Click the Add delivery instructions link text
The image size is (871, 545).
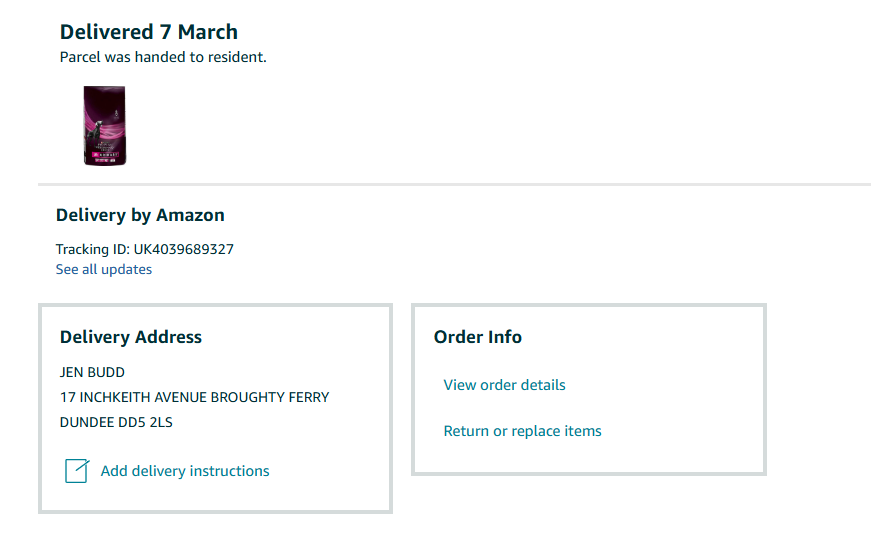click(x=185, y=471)
